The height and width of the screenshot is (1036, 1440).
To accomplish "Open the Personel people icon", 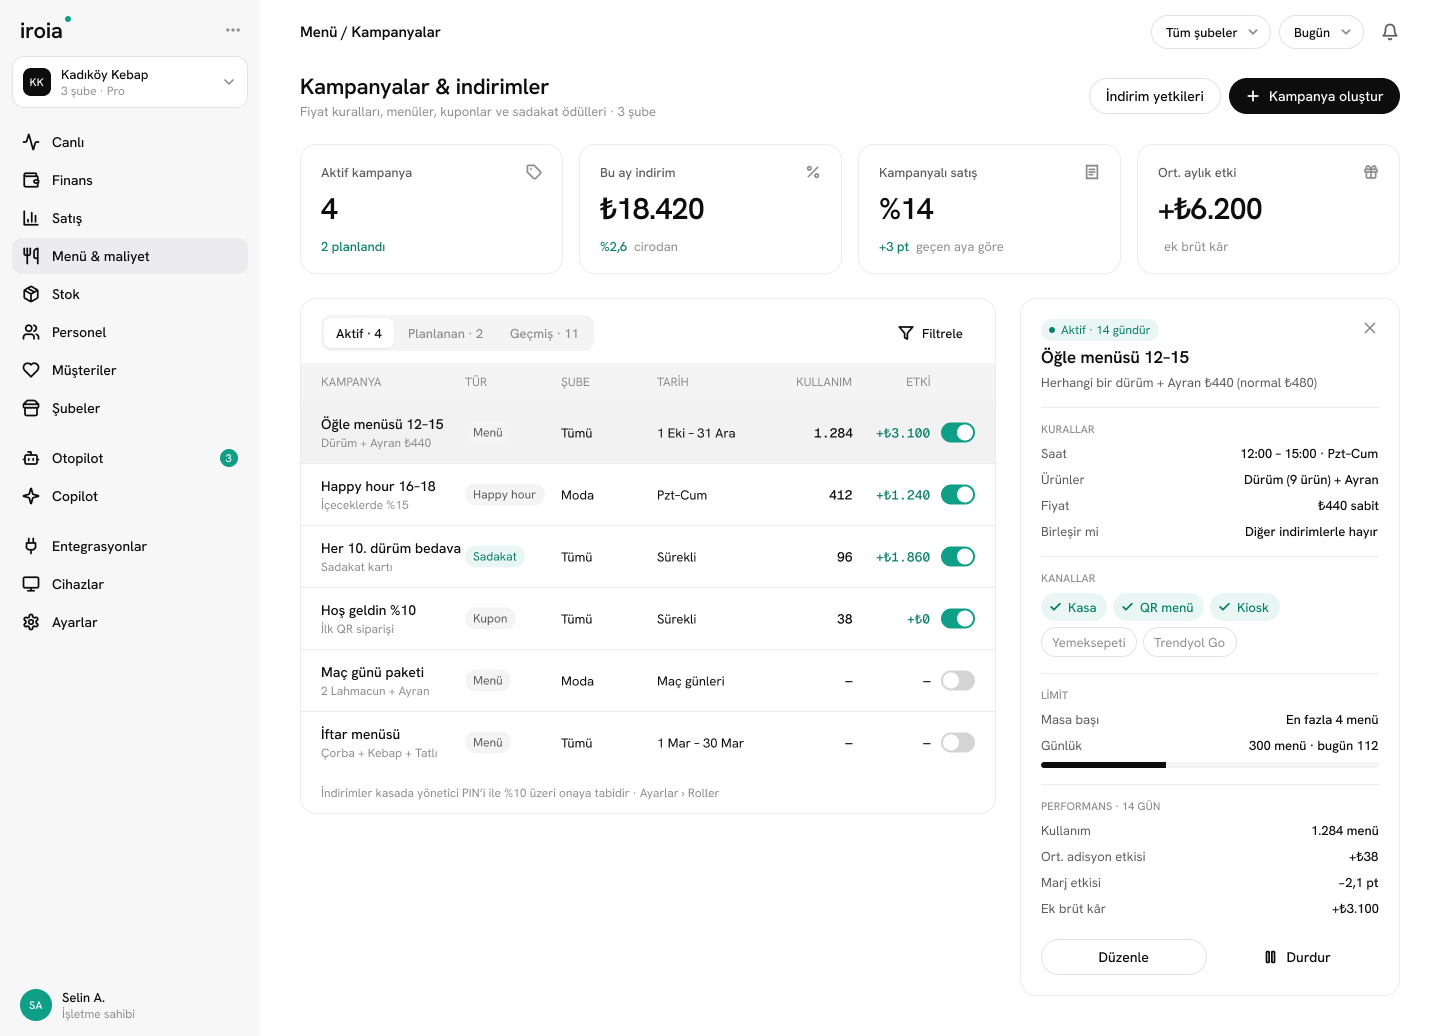I will [31, 332].
